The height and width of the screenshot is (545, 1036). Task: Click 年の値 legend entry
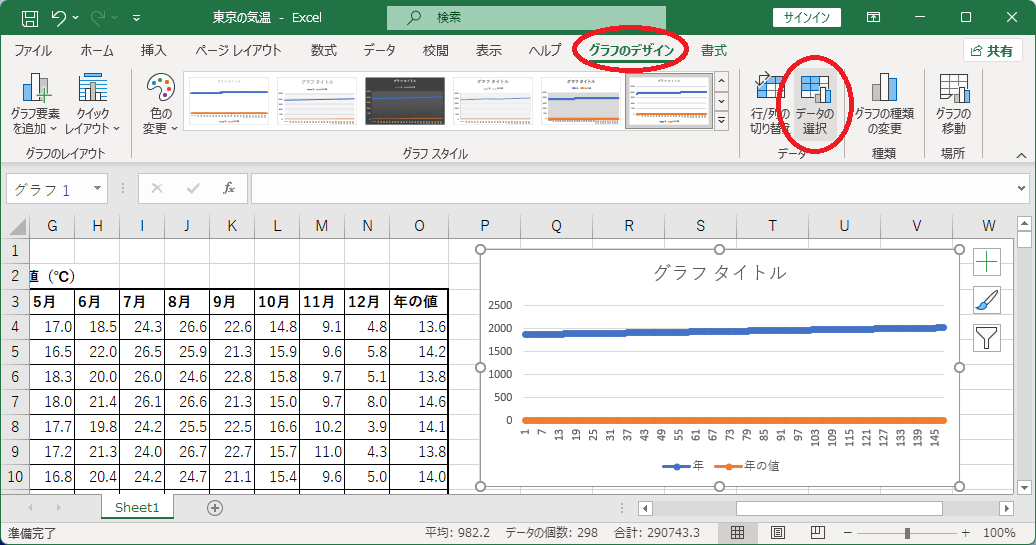coord(747,466)
